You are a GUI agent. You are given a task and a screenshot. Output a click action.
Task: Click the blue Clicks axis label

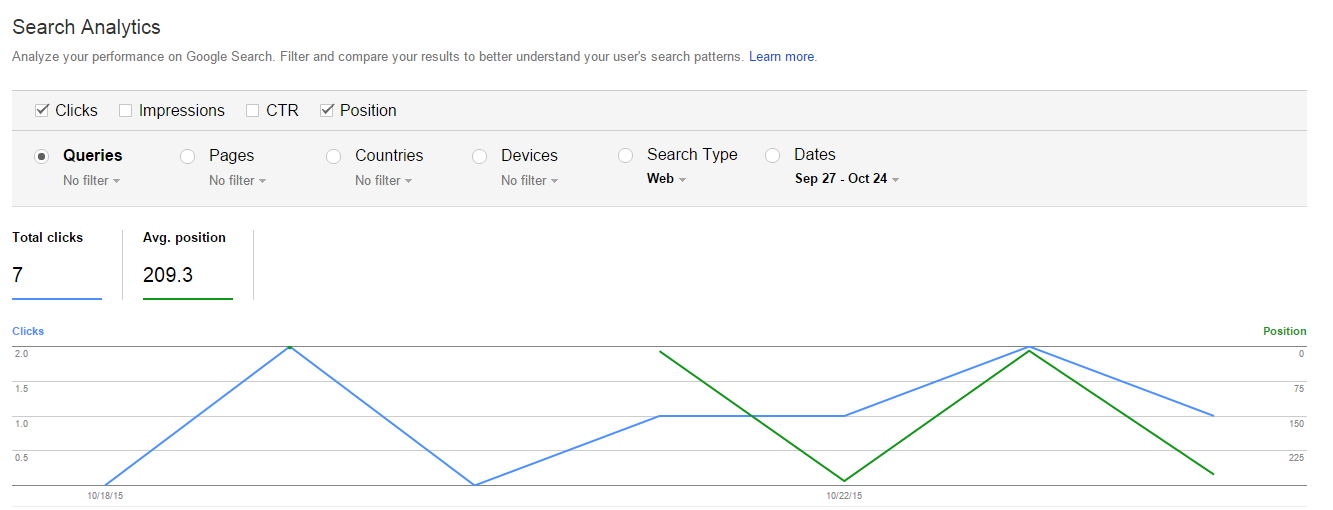point(28,331)
